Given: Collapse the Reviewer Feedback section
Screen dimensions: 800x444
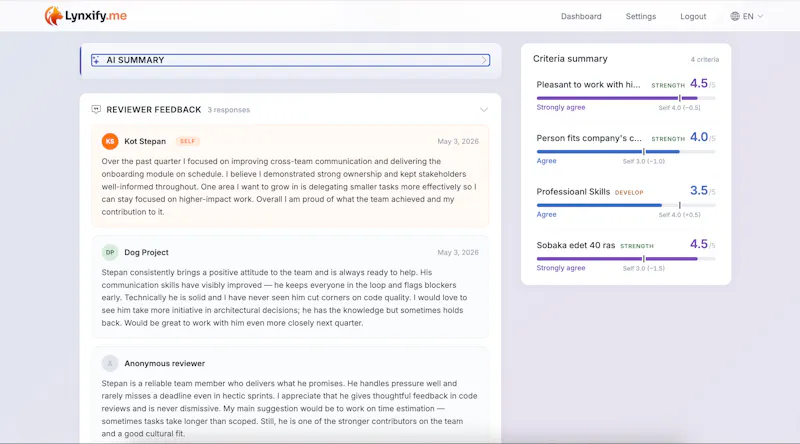Looking at the screenshot, I should pyautogui.click(x=484, y=110).
